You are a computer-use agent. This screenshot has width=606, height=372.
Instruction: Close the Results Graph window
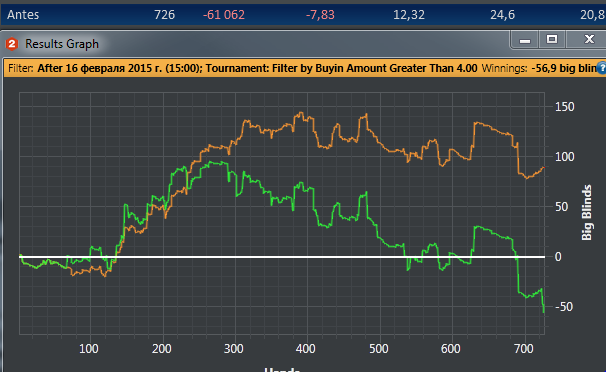tap(589, 39)
